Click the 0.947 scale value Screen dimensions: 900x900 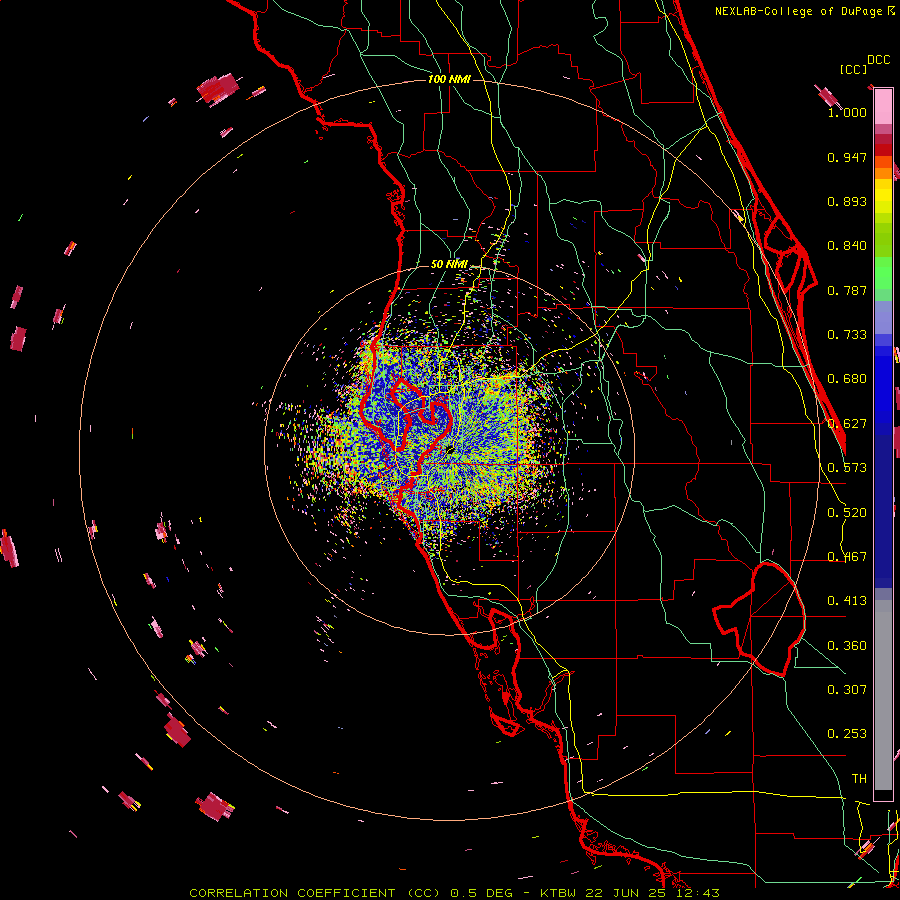(x=847, y=157)
